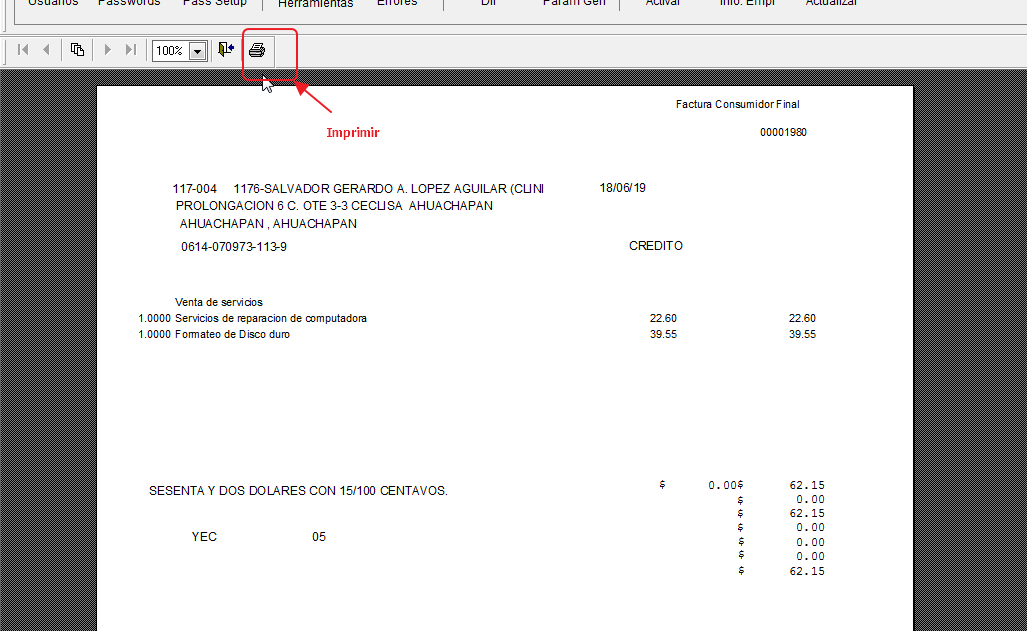Click the final total 62.15 at the bottom
Image resolution: width=1027 pixels, height=631 pixels.
[807, 571]
